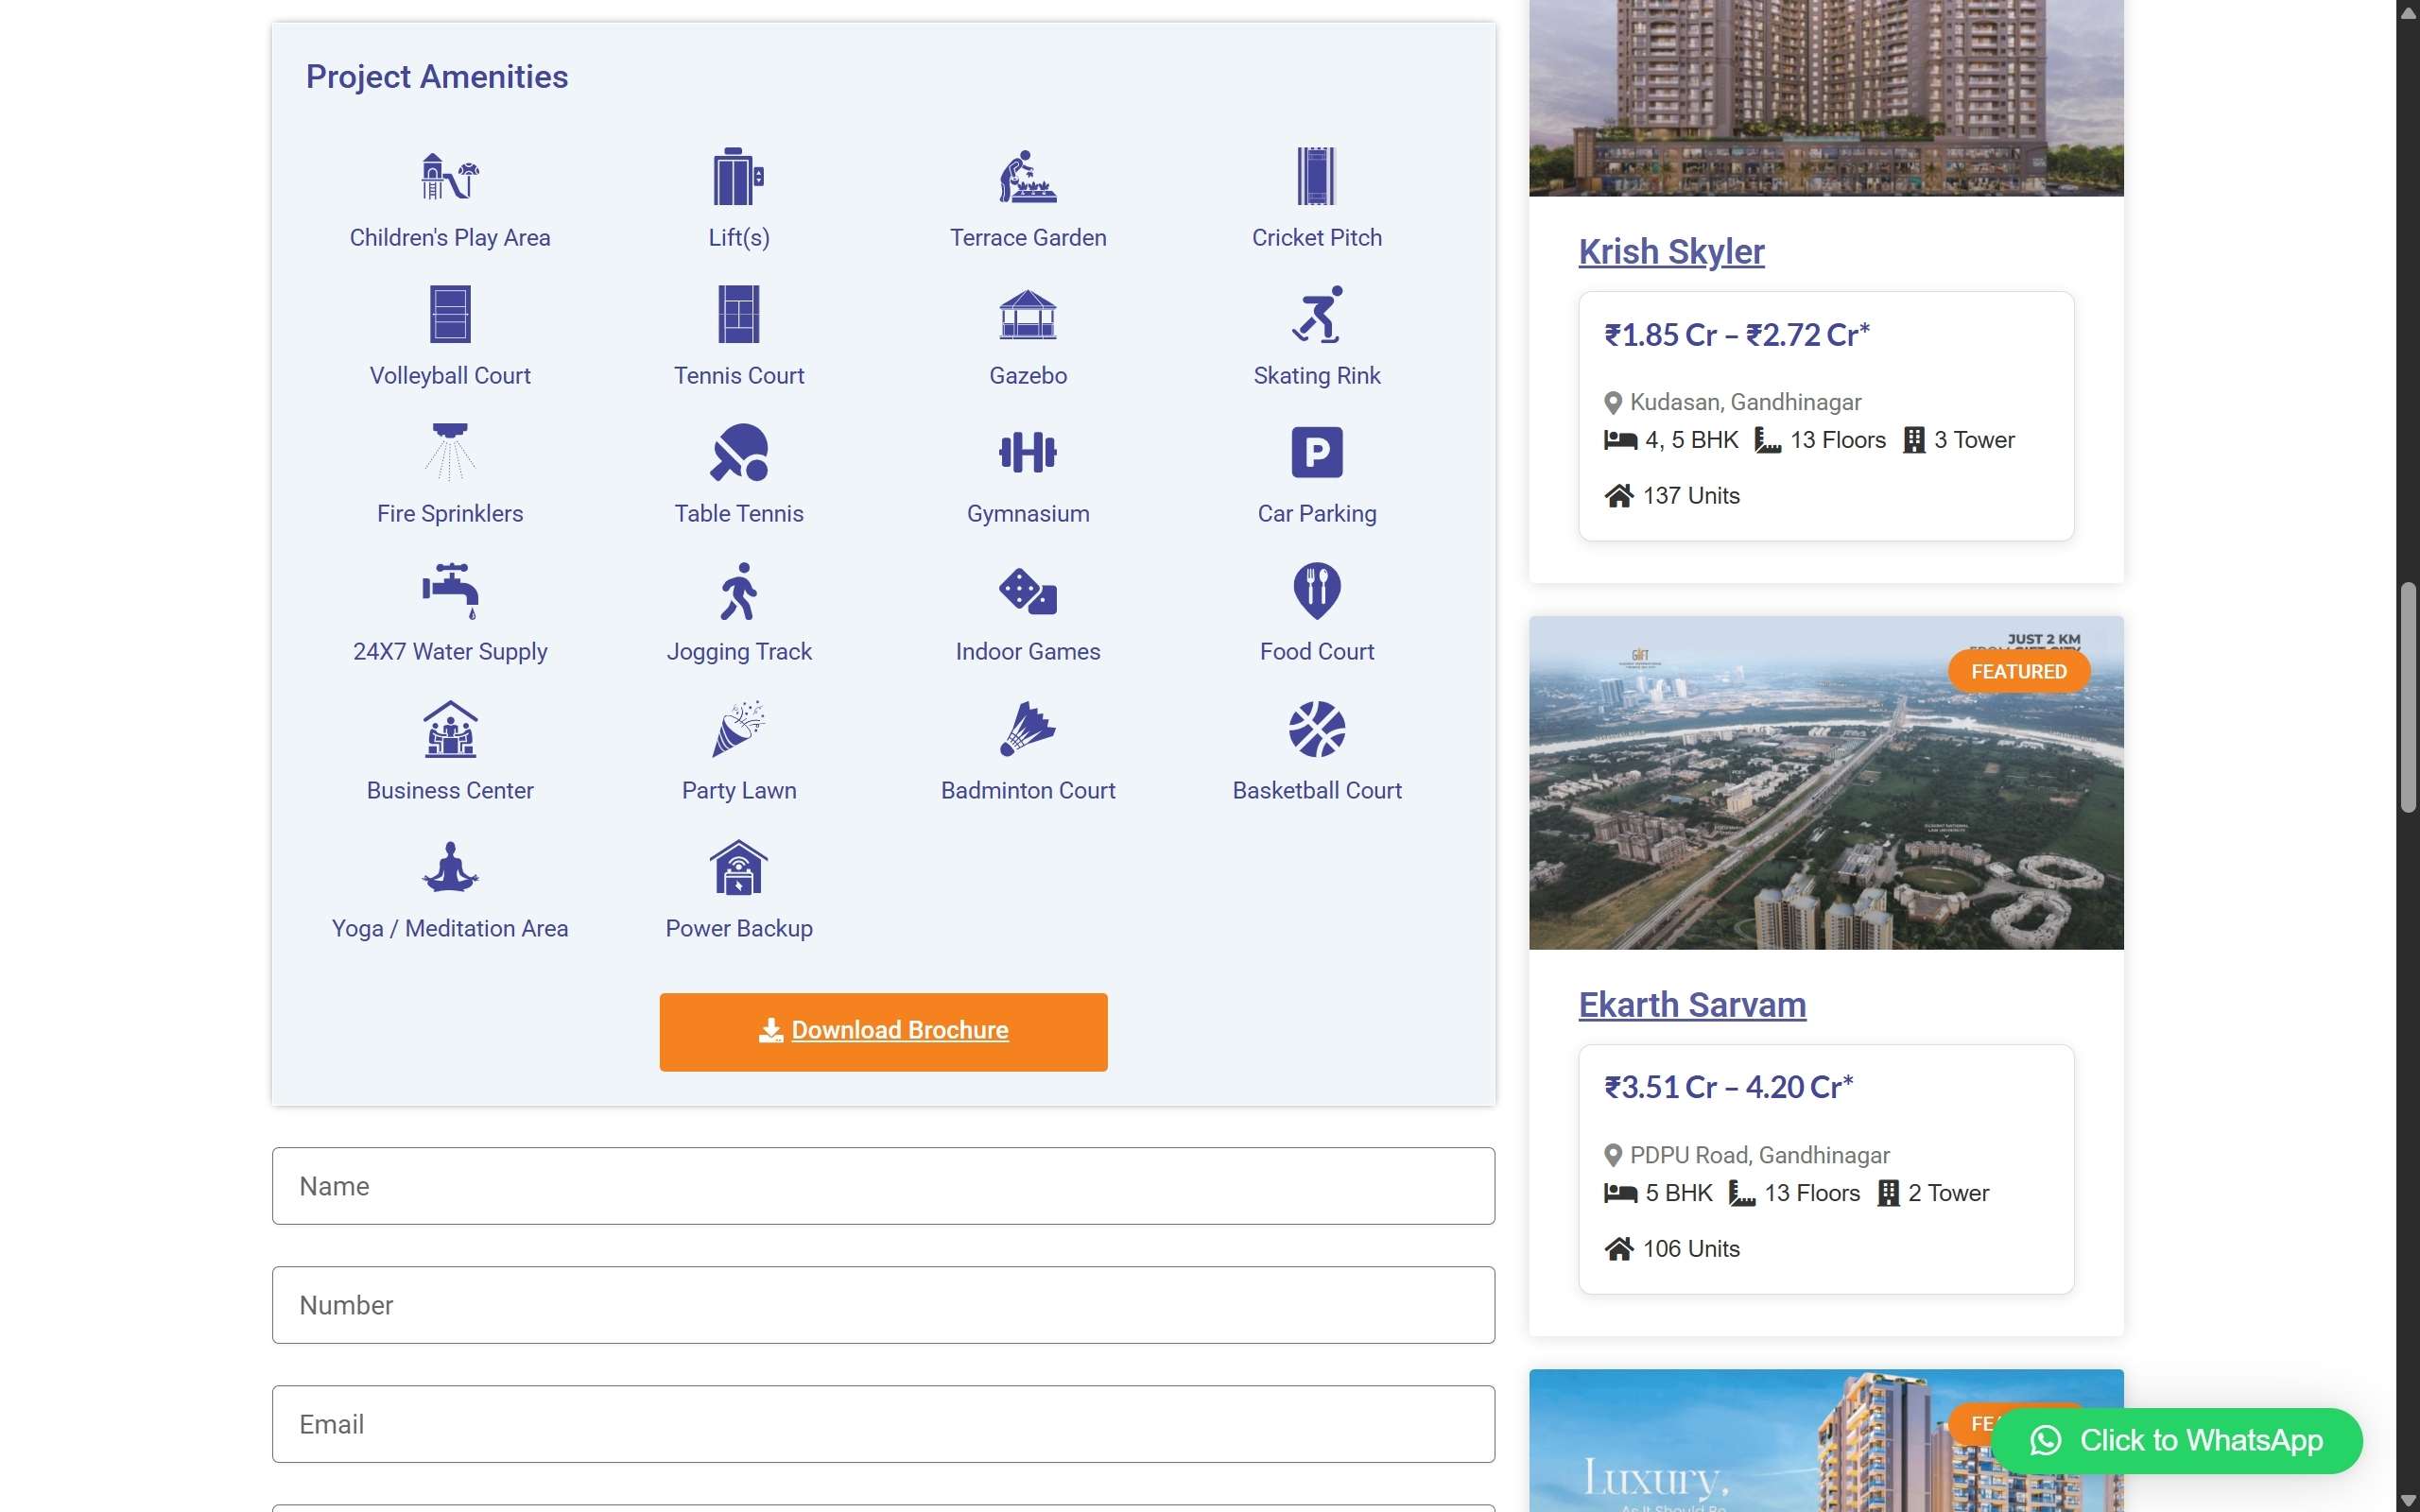Open the Krish Skyler project link
2420x1512 pixels.
[x=1670, y=251]
